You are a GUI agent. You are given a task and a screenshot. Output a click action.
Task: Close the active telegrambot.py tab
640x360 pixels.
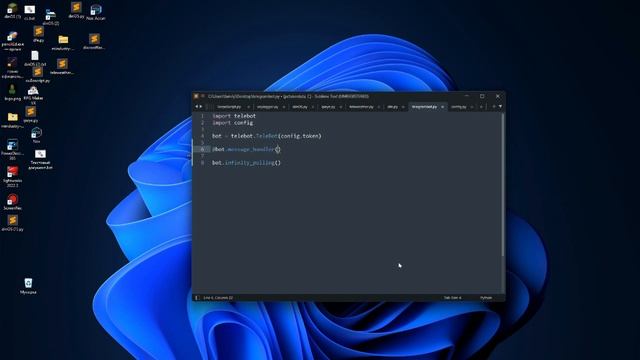tap(442, 107)
